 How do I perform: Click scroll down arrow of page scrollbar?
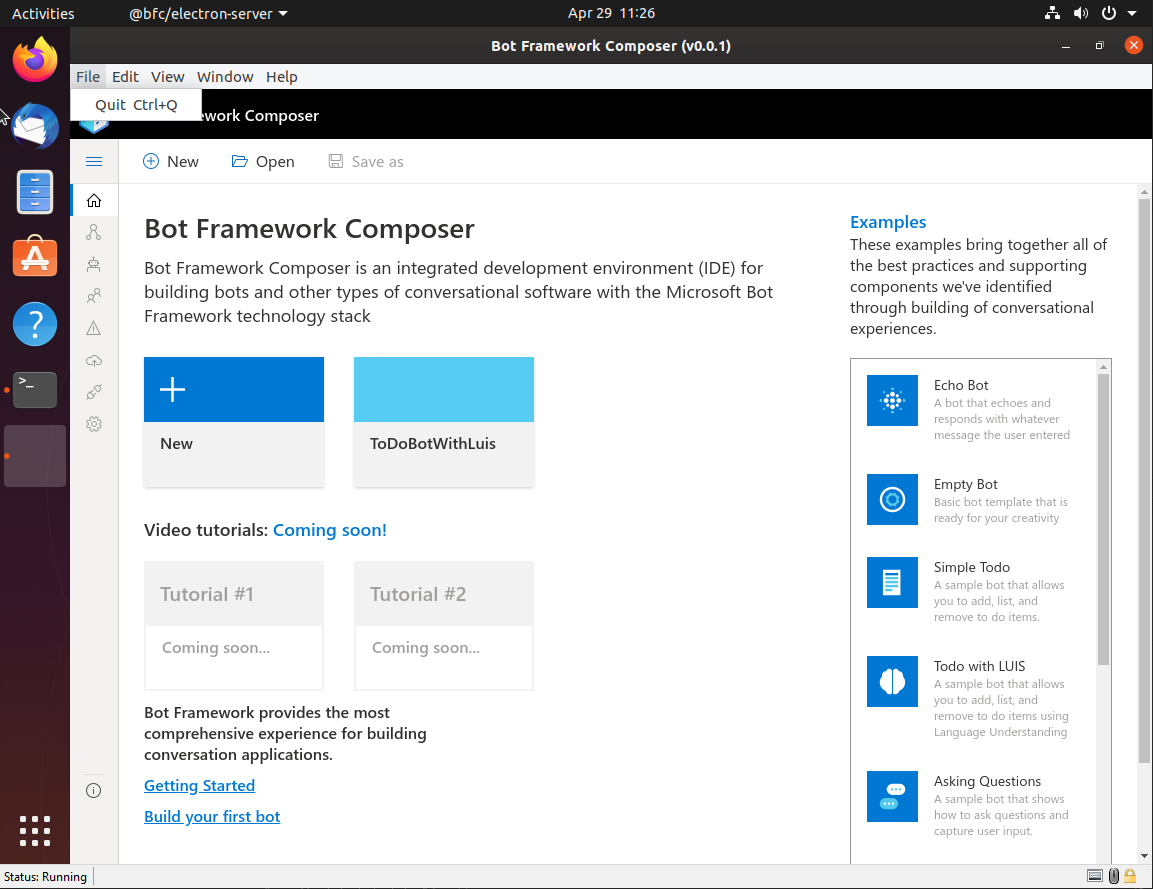pyautogui.click(x=1144, y=856)
